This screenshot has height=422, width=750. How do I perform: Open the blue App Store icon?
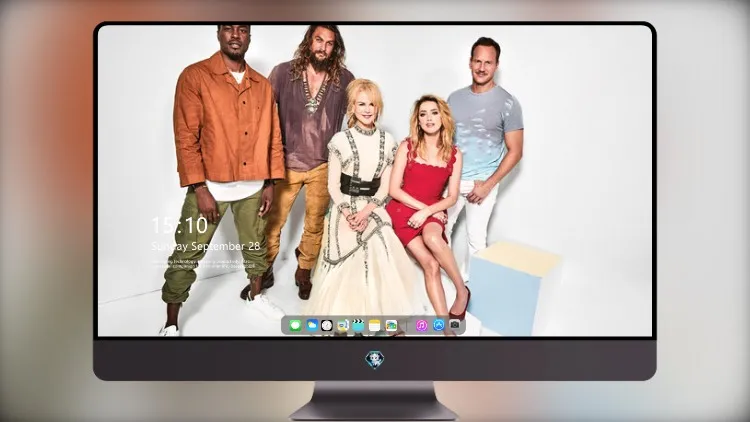439,325
